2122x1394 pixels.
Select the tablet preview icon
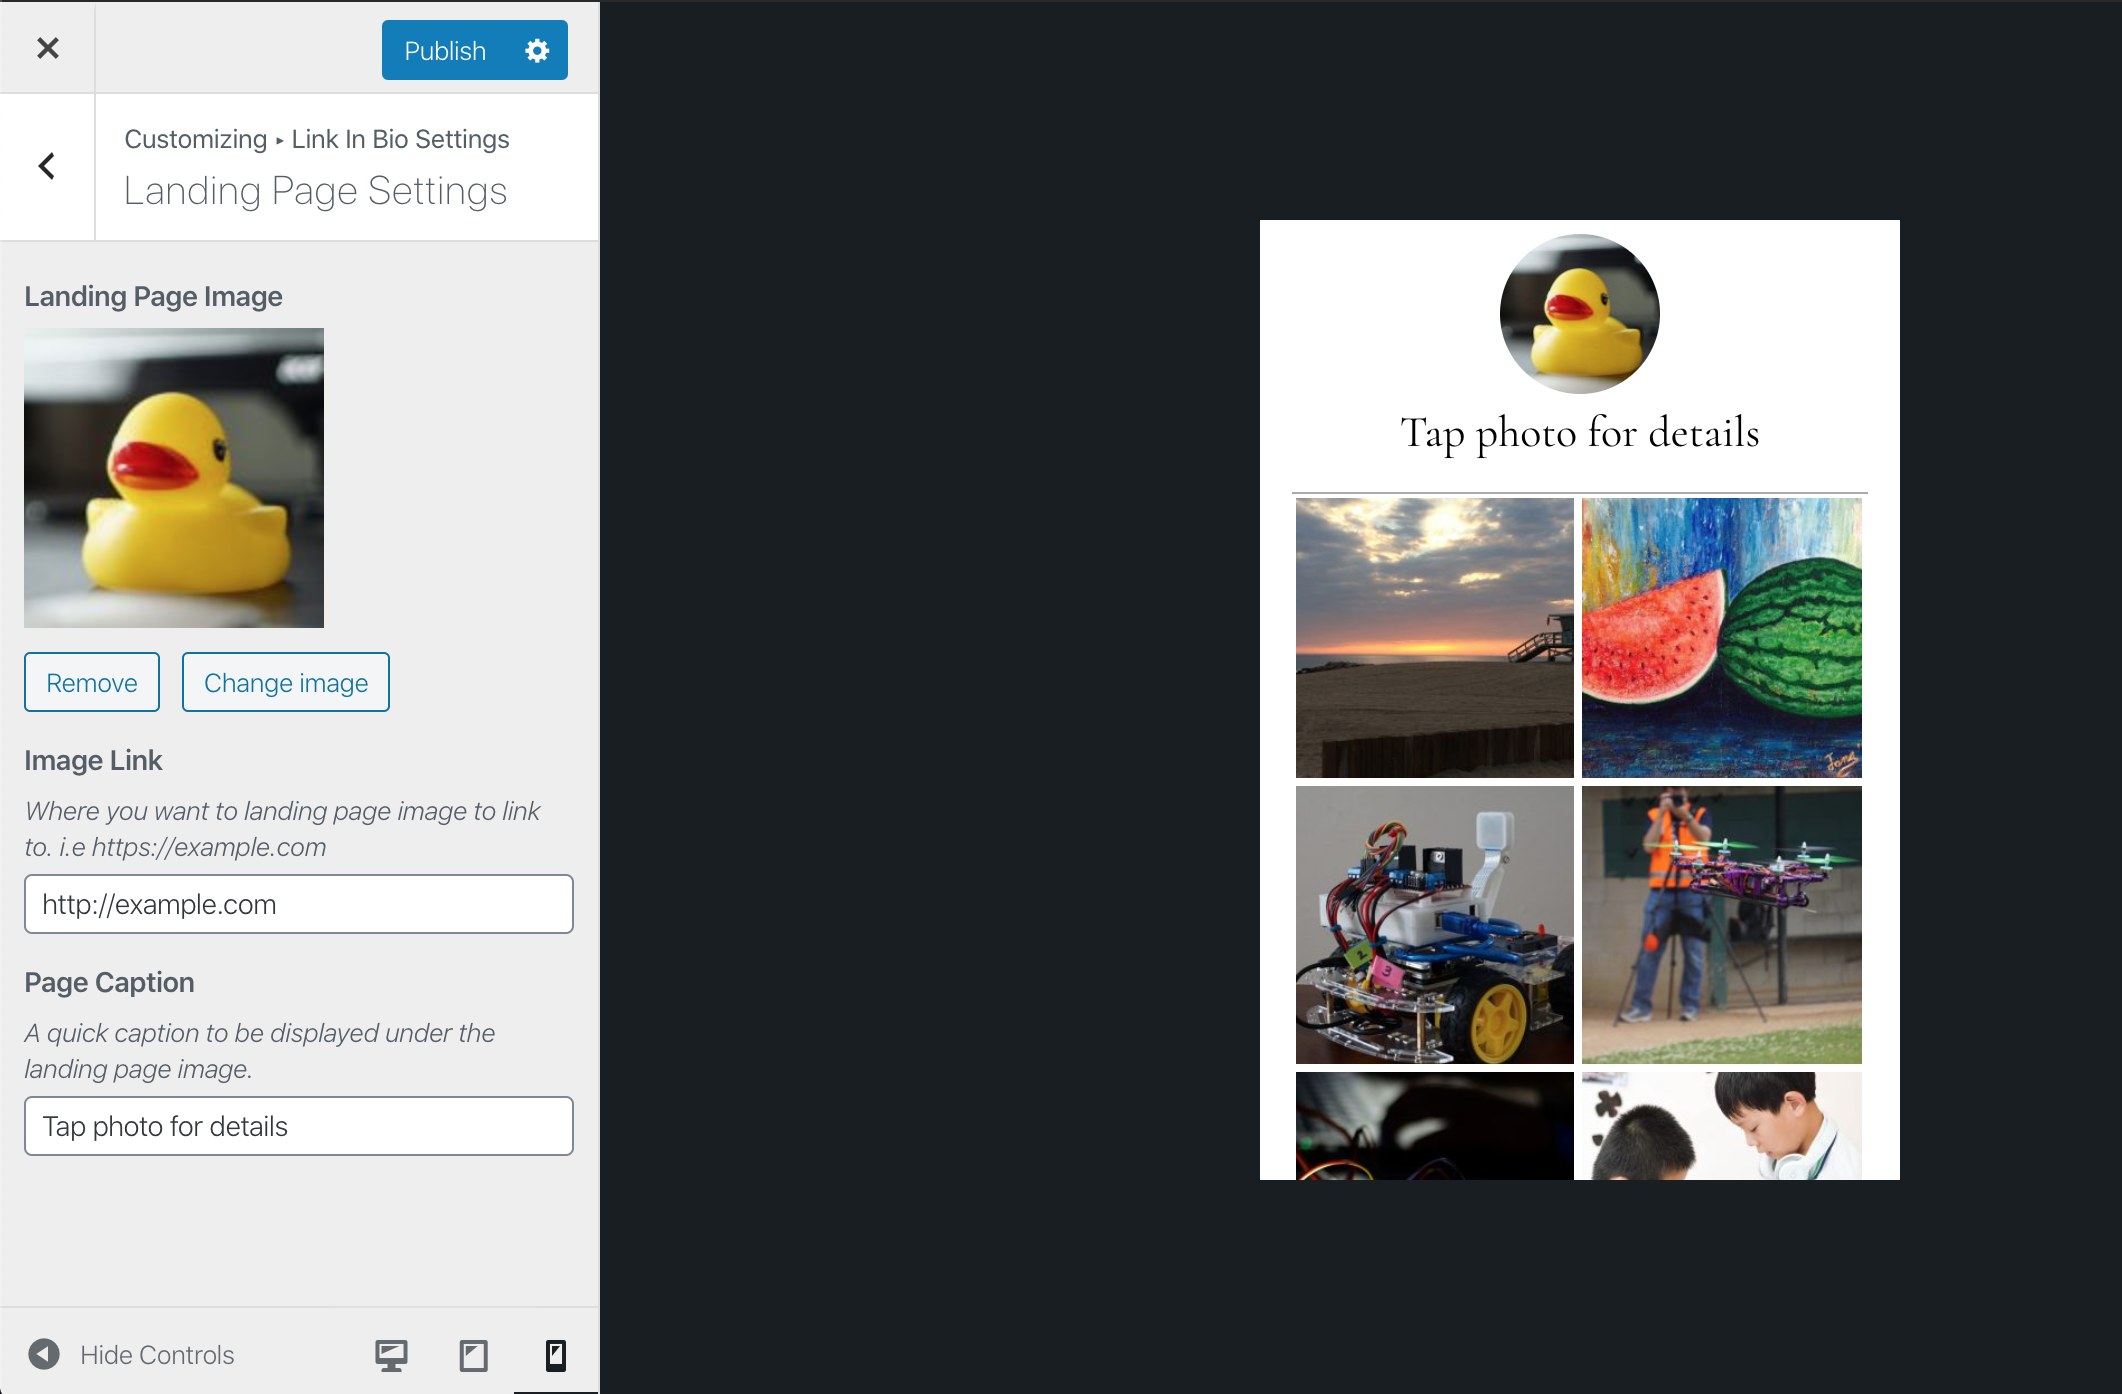(x=474, y=1352)
